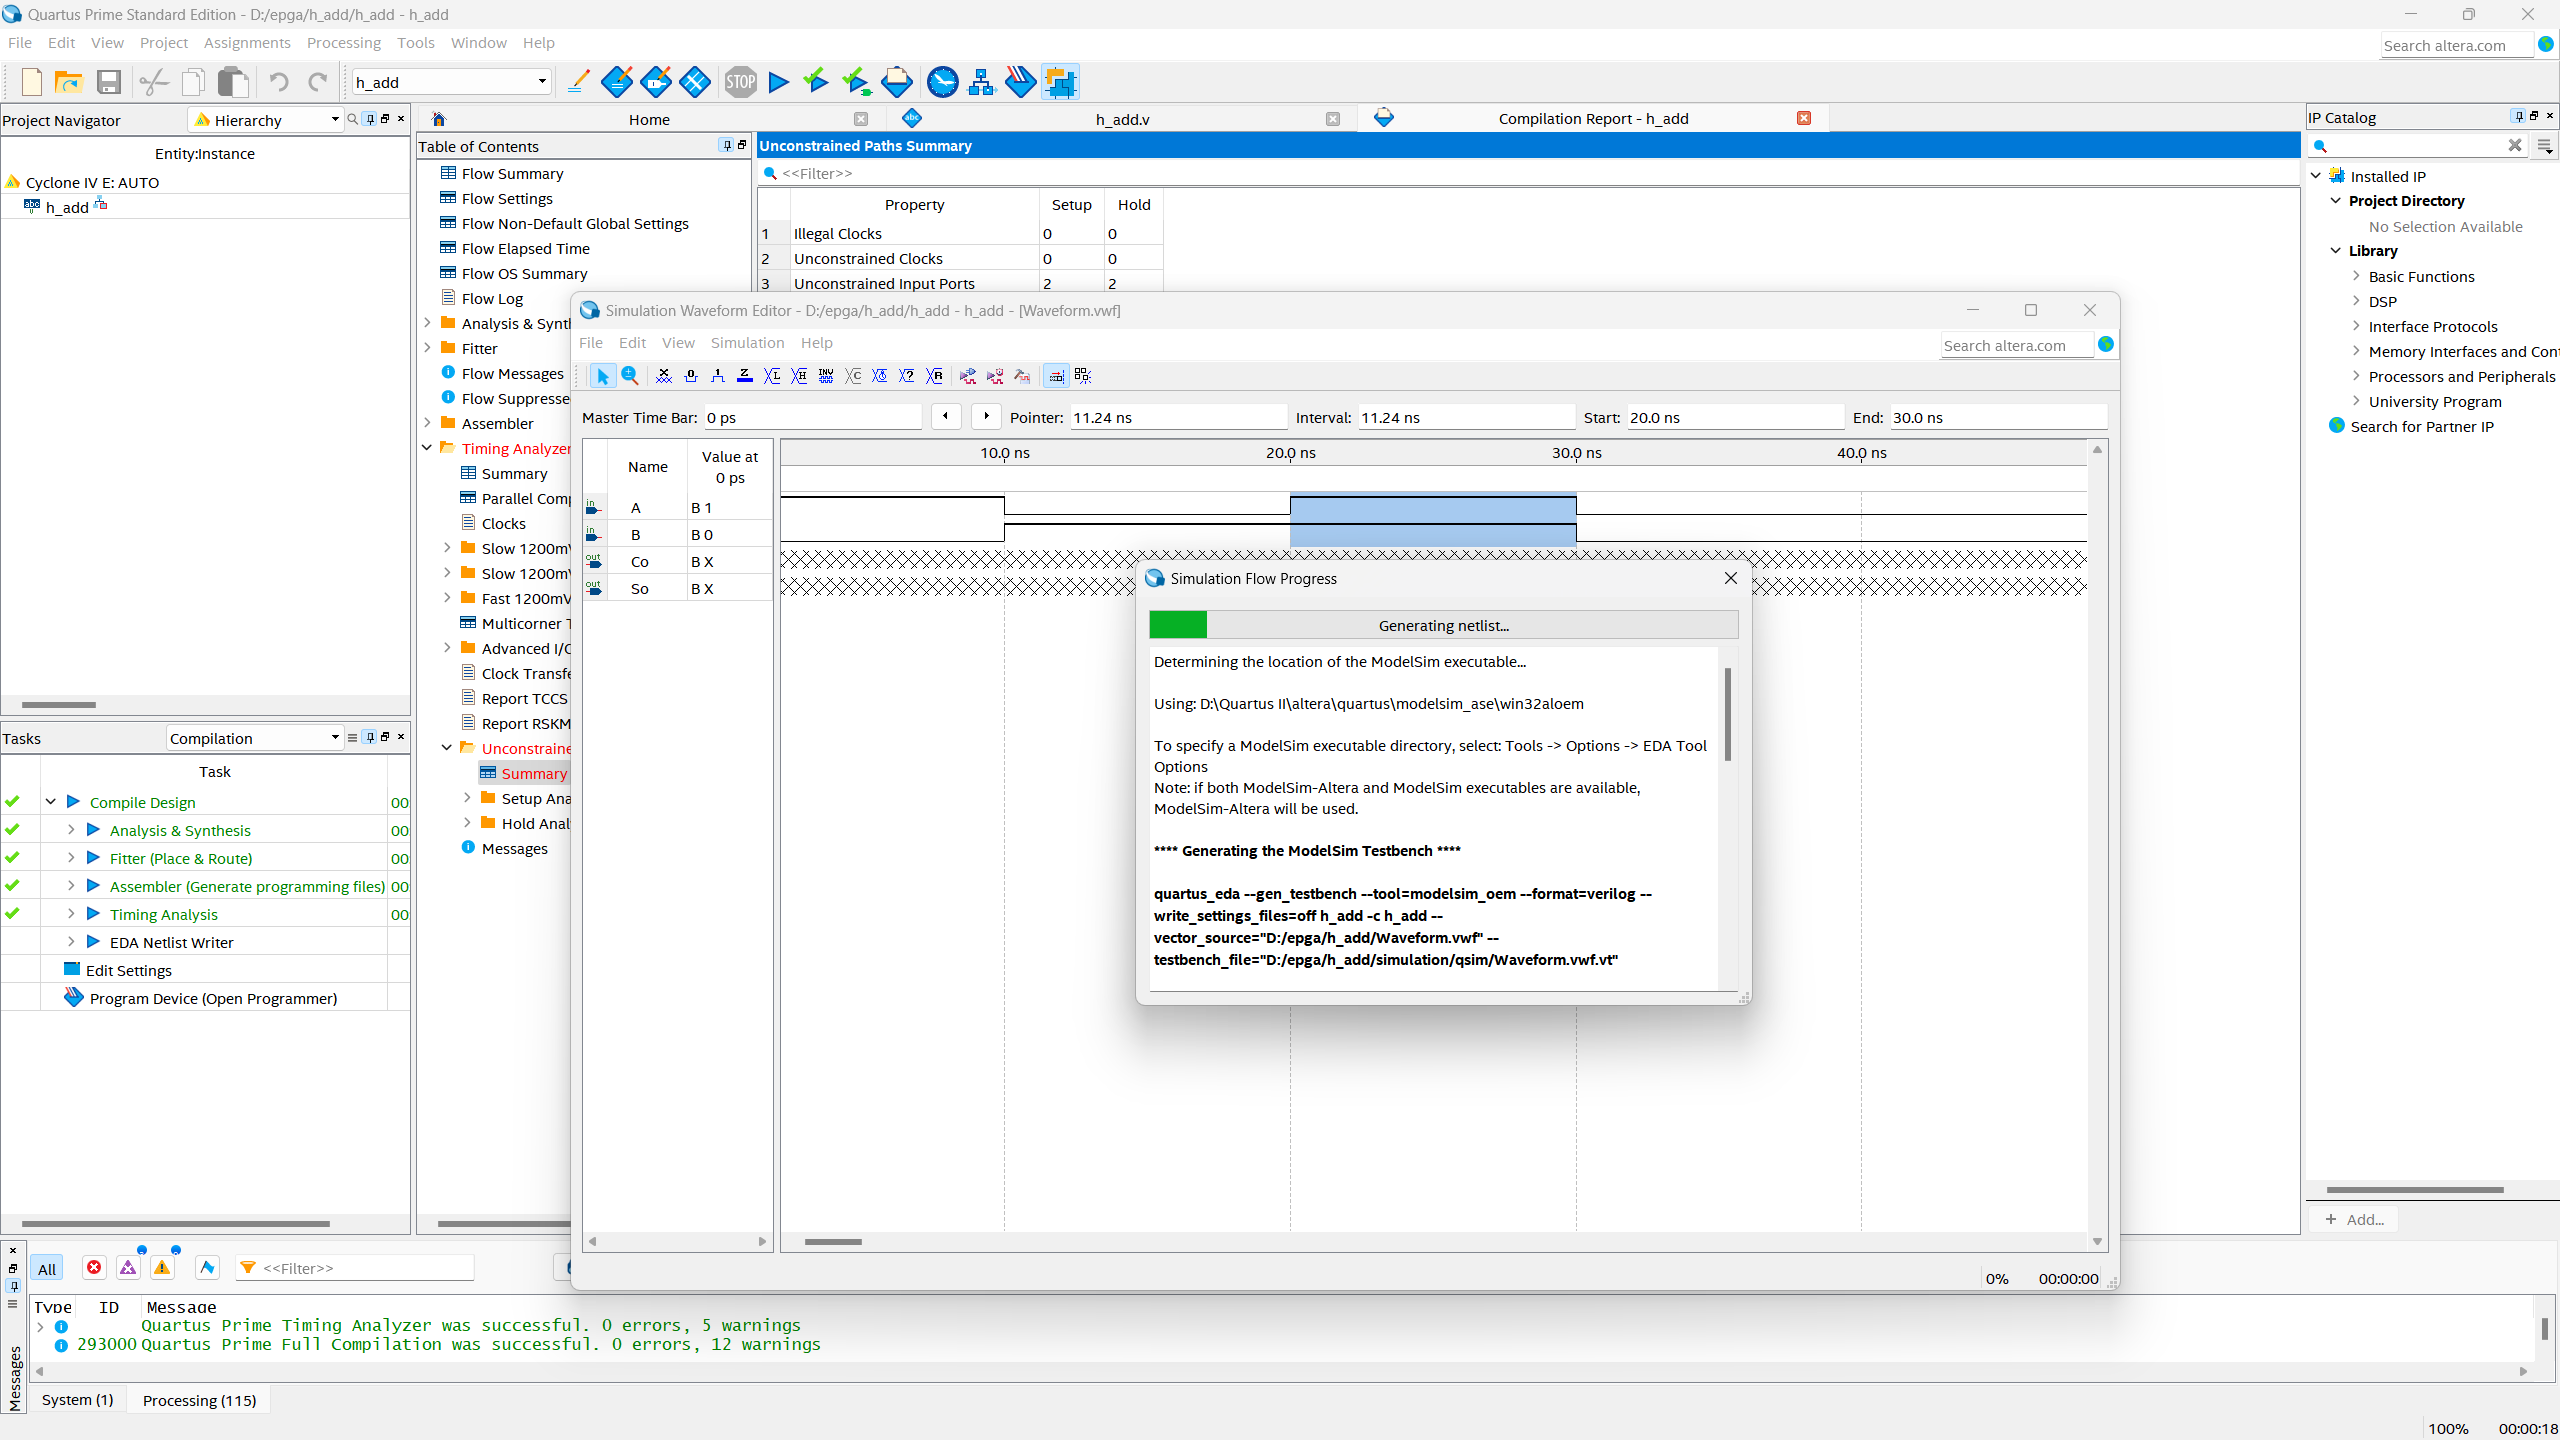Viewport: 2560px width, 1440px height.
Task: Click the High Impedance (Z) waveform icon
Action: point(744,376)
